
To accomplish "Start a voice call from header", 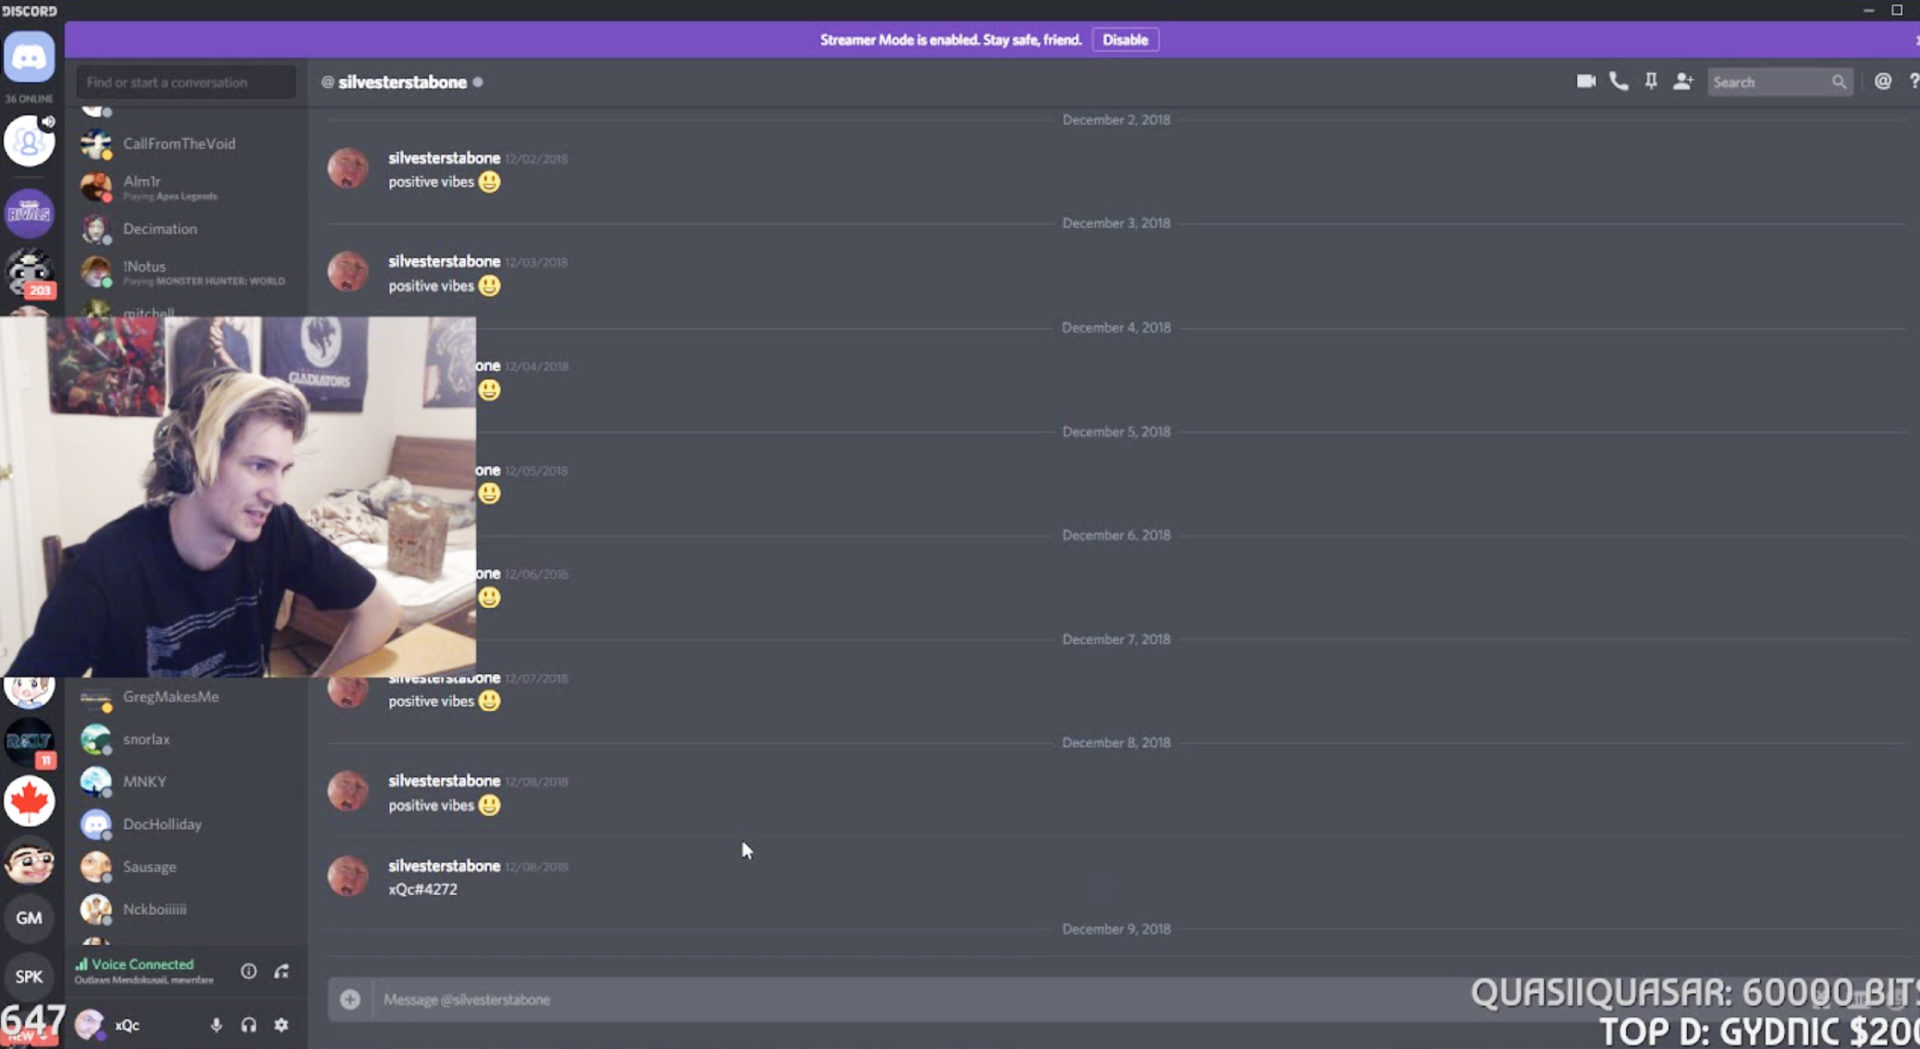I will pos(1618,81).
